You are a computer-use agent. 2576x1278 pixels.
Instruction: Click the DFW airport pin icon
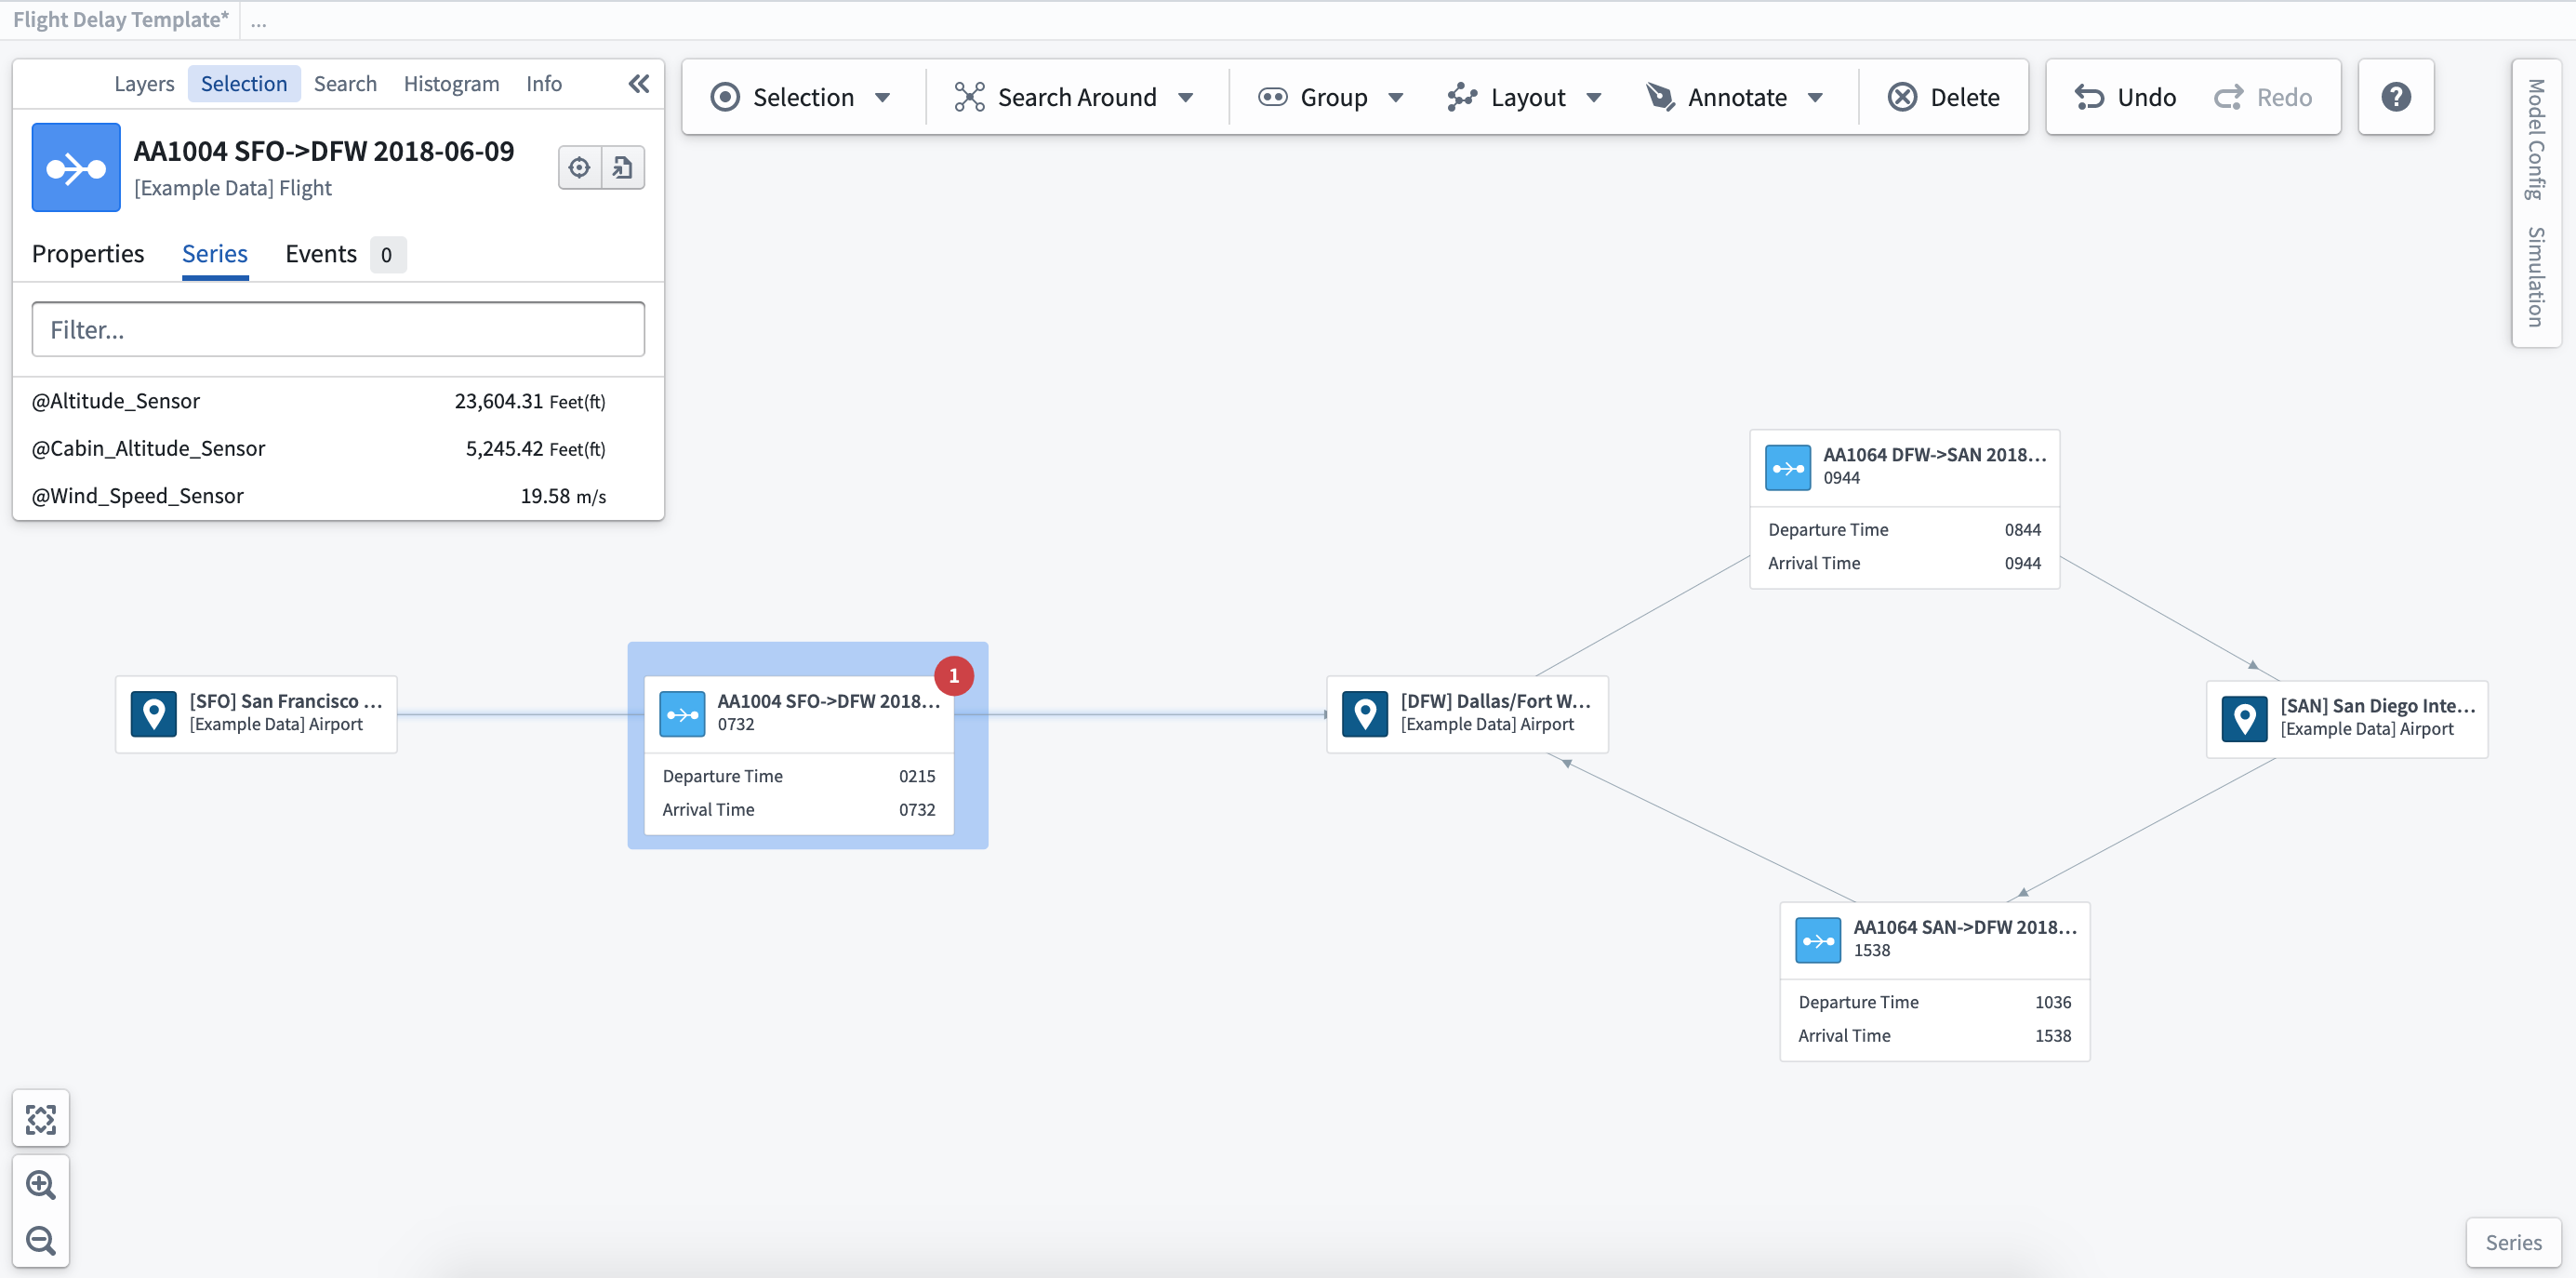click(x=1365, y=714)
